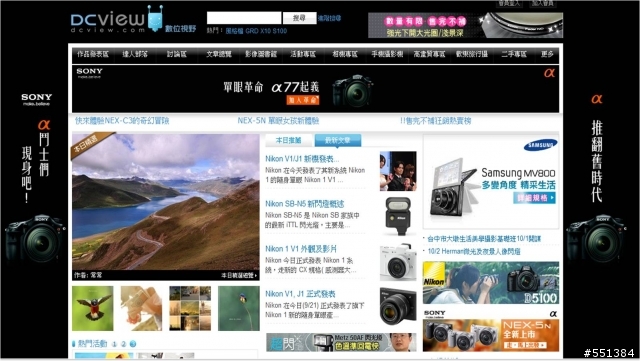Open the NEX-5N promo link
This screenshot has height=361, width=640.
pyautogui.click(x=278, y=121)
